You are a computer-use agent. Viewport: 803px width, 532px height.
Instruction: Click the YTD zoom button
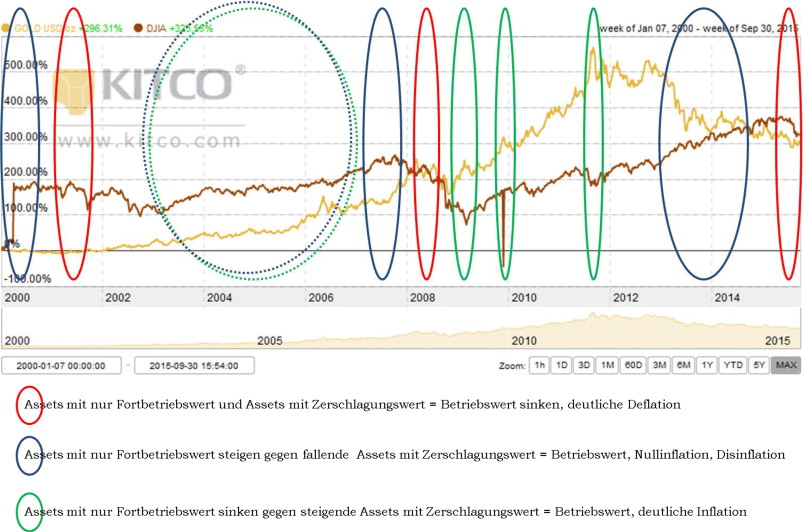click(733, 365)
